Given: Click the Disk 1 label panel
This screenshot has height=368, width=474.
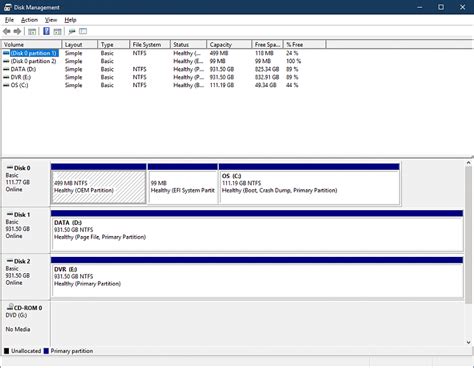Looking at the screenshot, I should [x=26, y=230].
